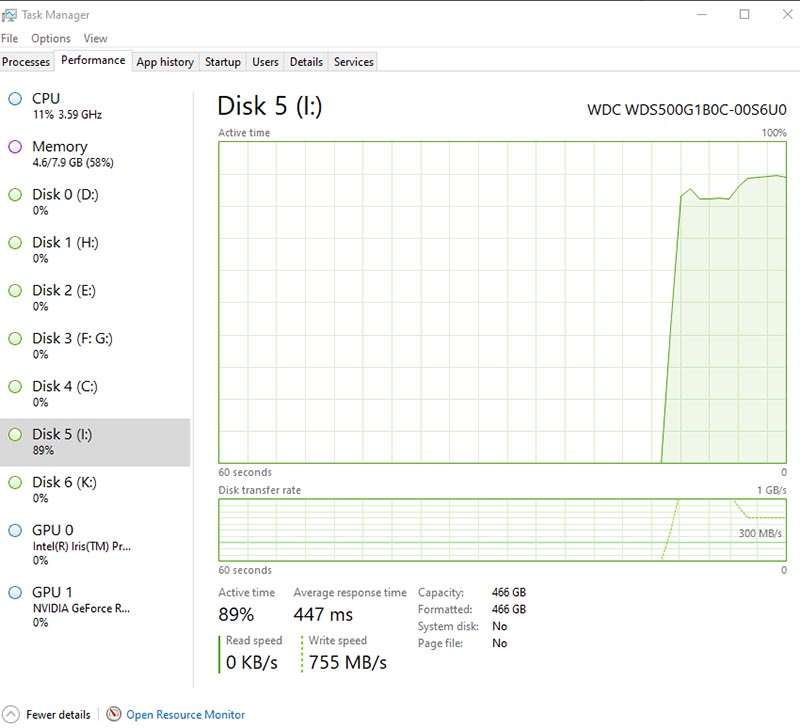Collapse view with Fewer details arrow icon
800x728 pixels.
pyautogui.click(x=11, y=714)
